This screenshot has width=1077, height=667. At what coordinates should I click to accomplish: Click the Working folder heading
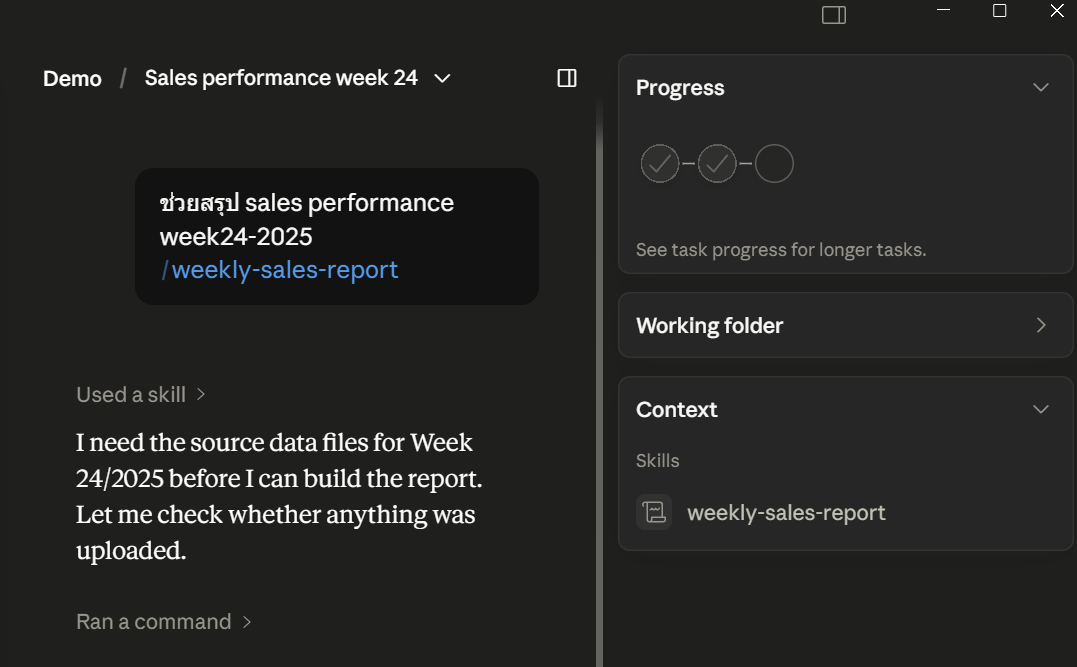pos(710,325)
